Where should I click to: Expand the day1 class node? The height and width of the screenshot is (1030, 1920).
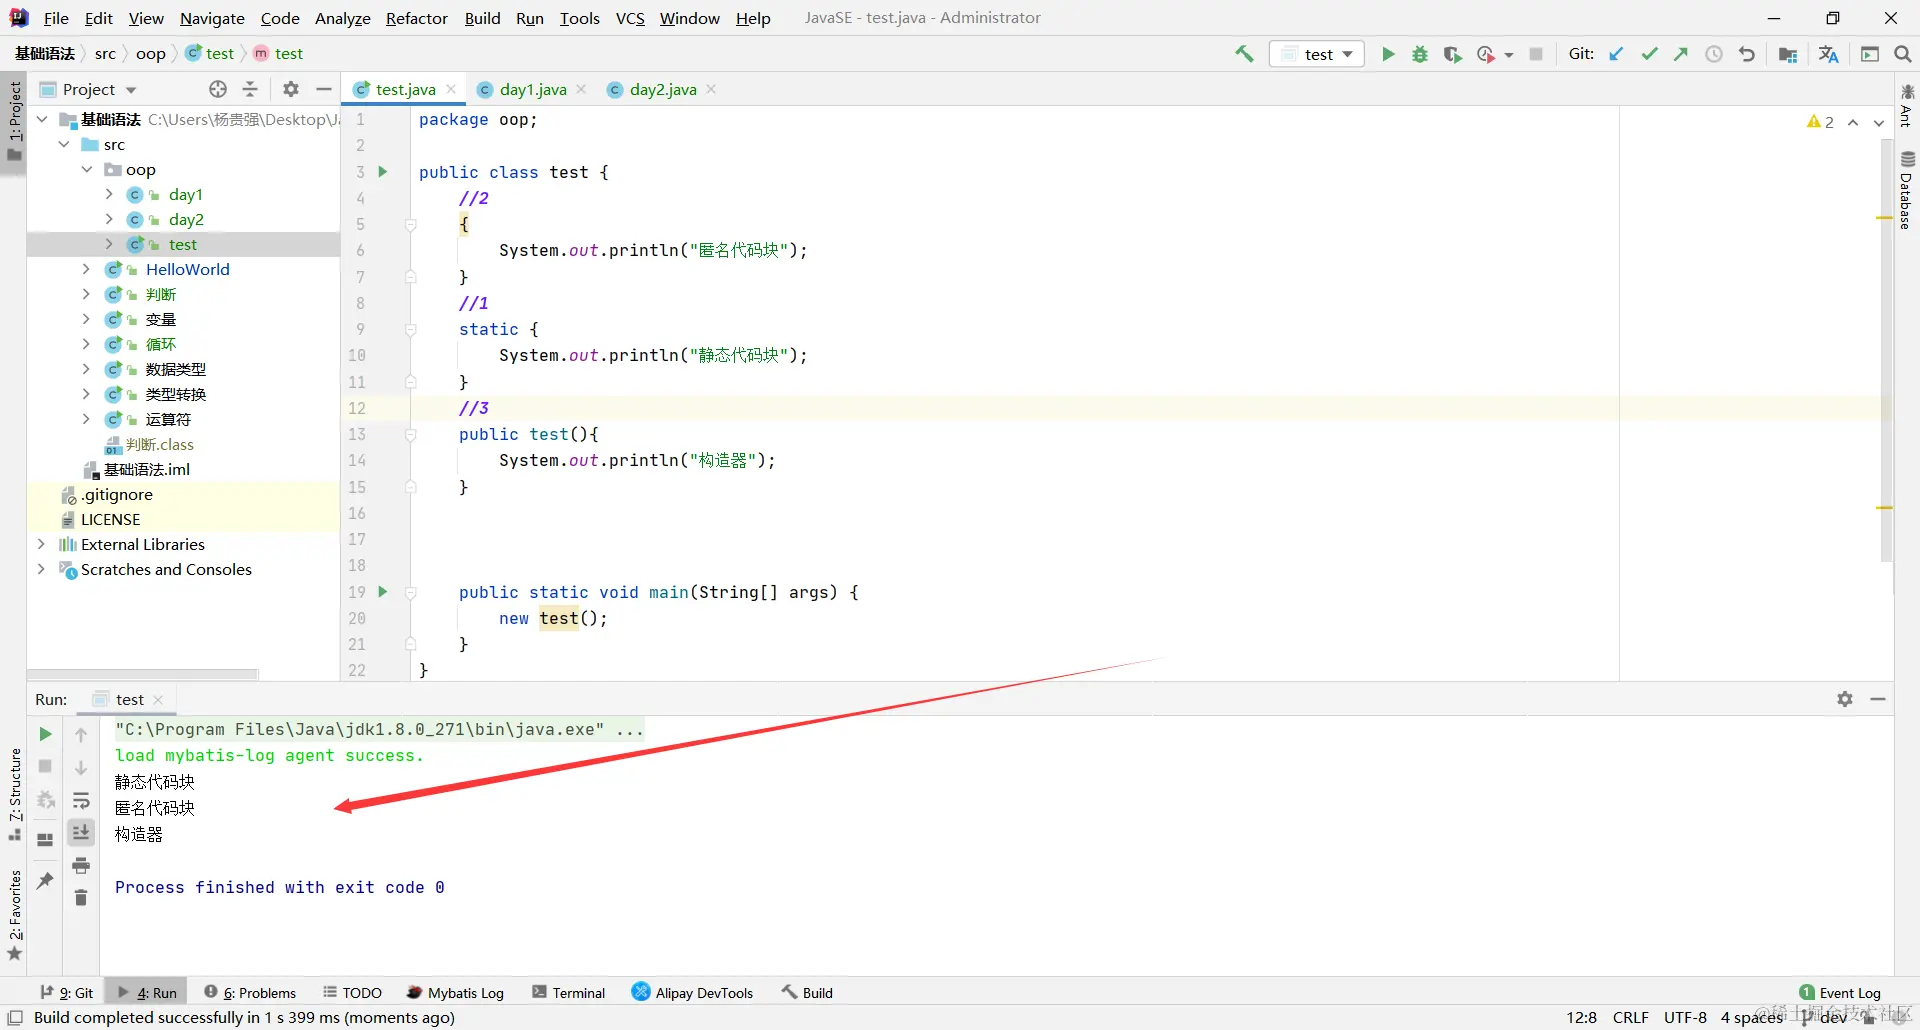coord(109,194)
